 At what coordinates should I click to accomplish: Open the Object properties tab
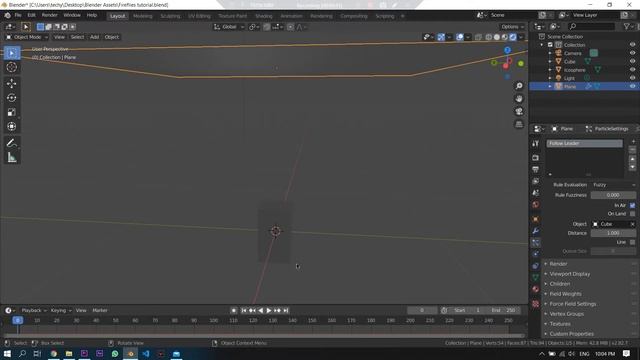point(536,219)
